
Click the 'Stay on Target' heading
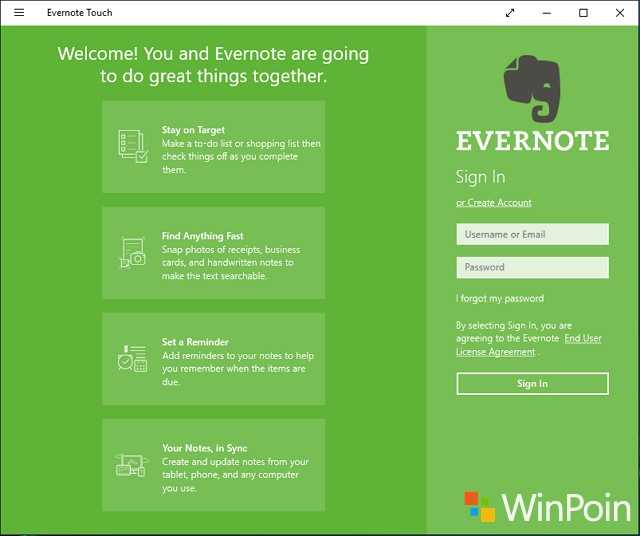pos(193,130)
